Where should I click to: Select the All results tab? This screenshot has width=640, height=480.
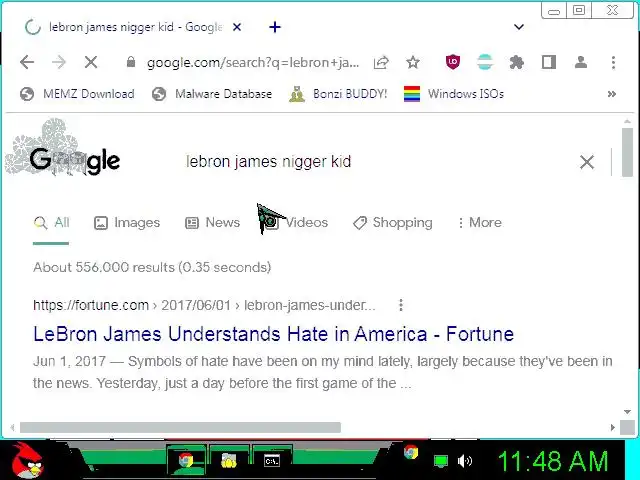[51, 223]
